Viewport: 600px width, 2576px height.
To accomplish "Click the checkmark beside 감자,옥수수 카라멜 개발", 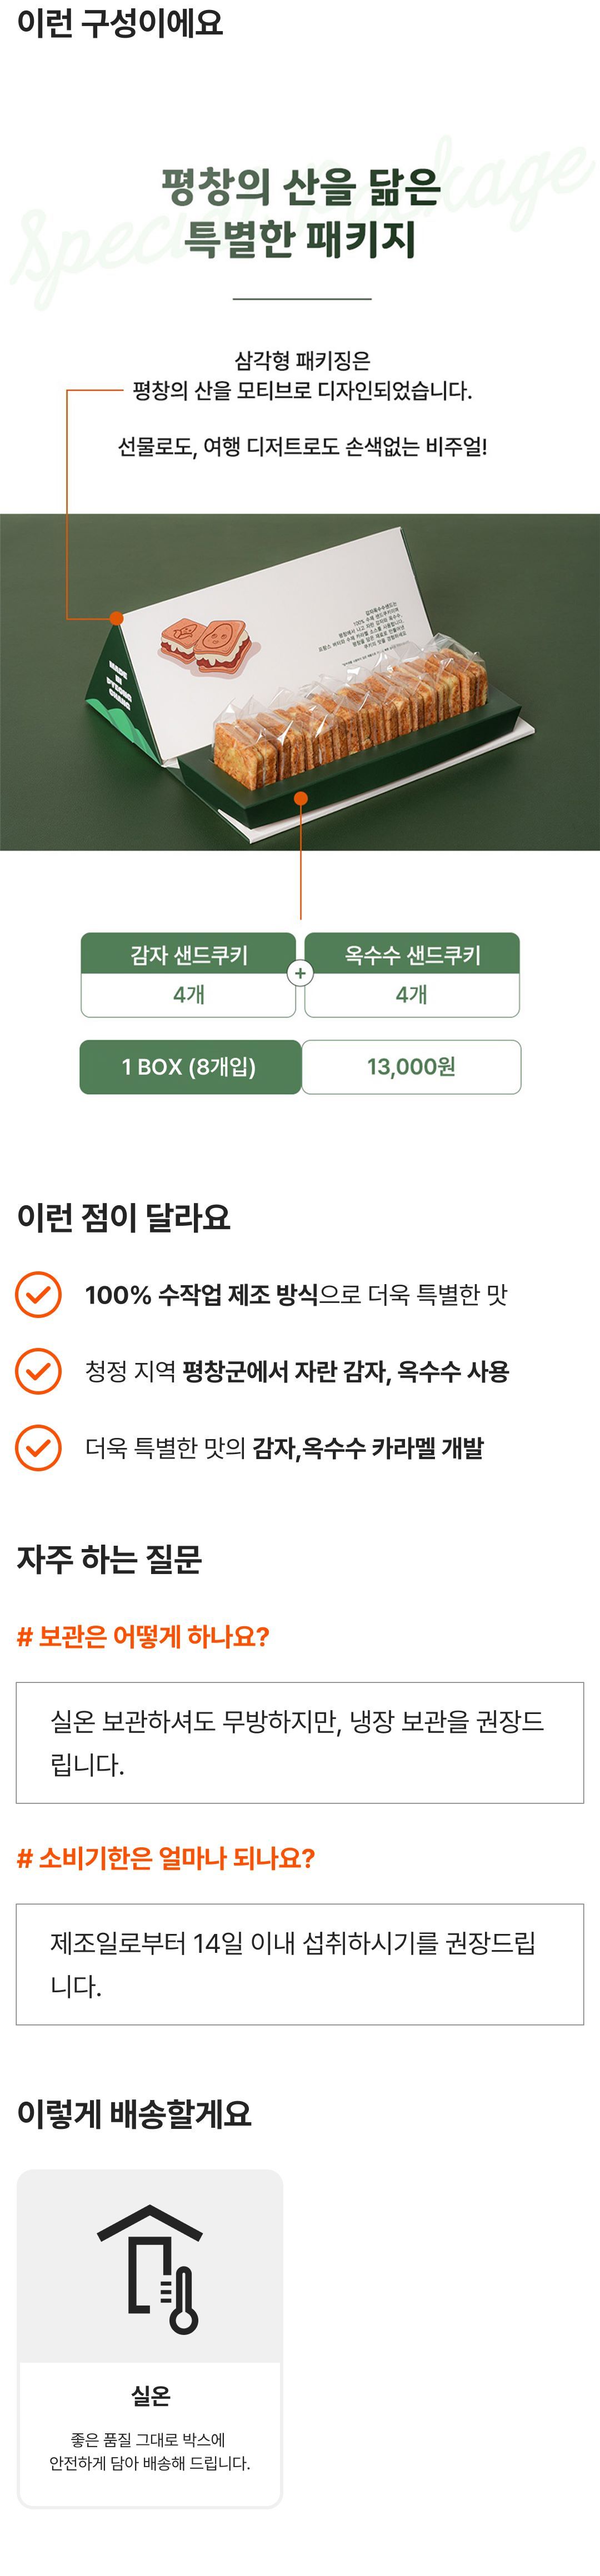I will 38,1447.
